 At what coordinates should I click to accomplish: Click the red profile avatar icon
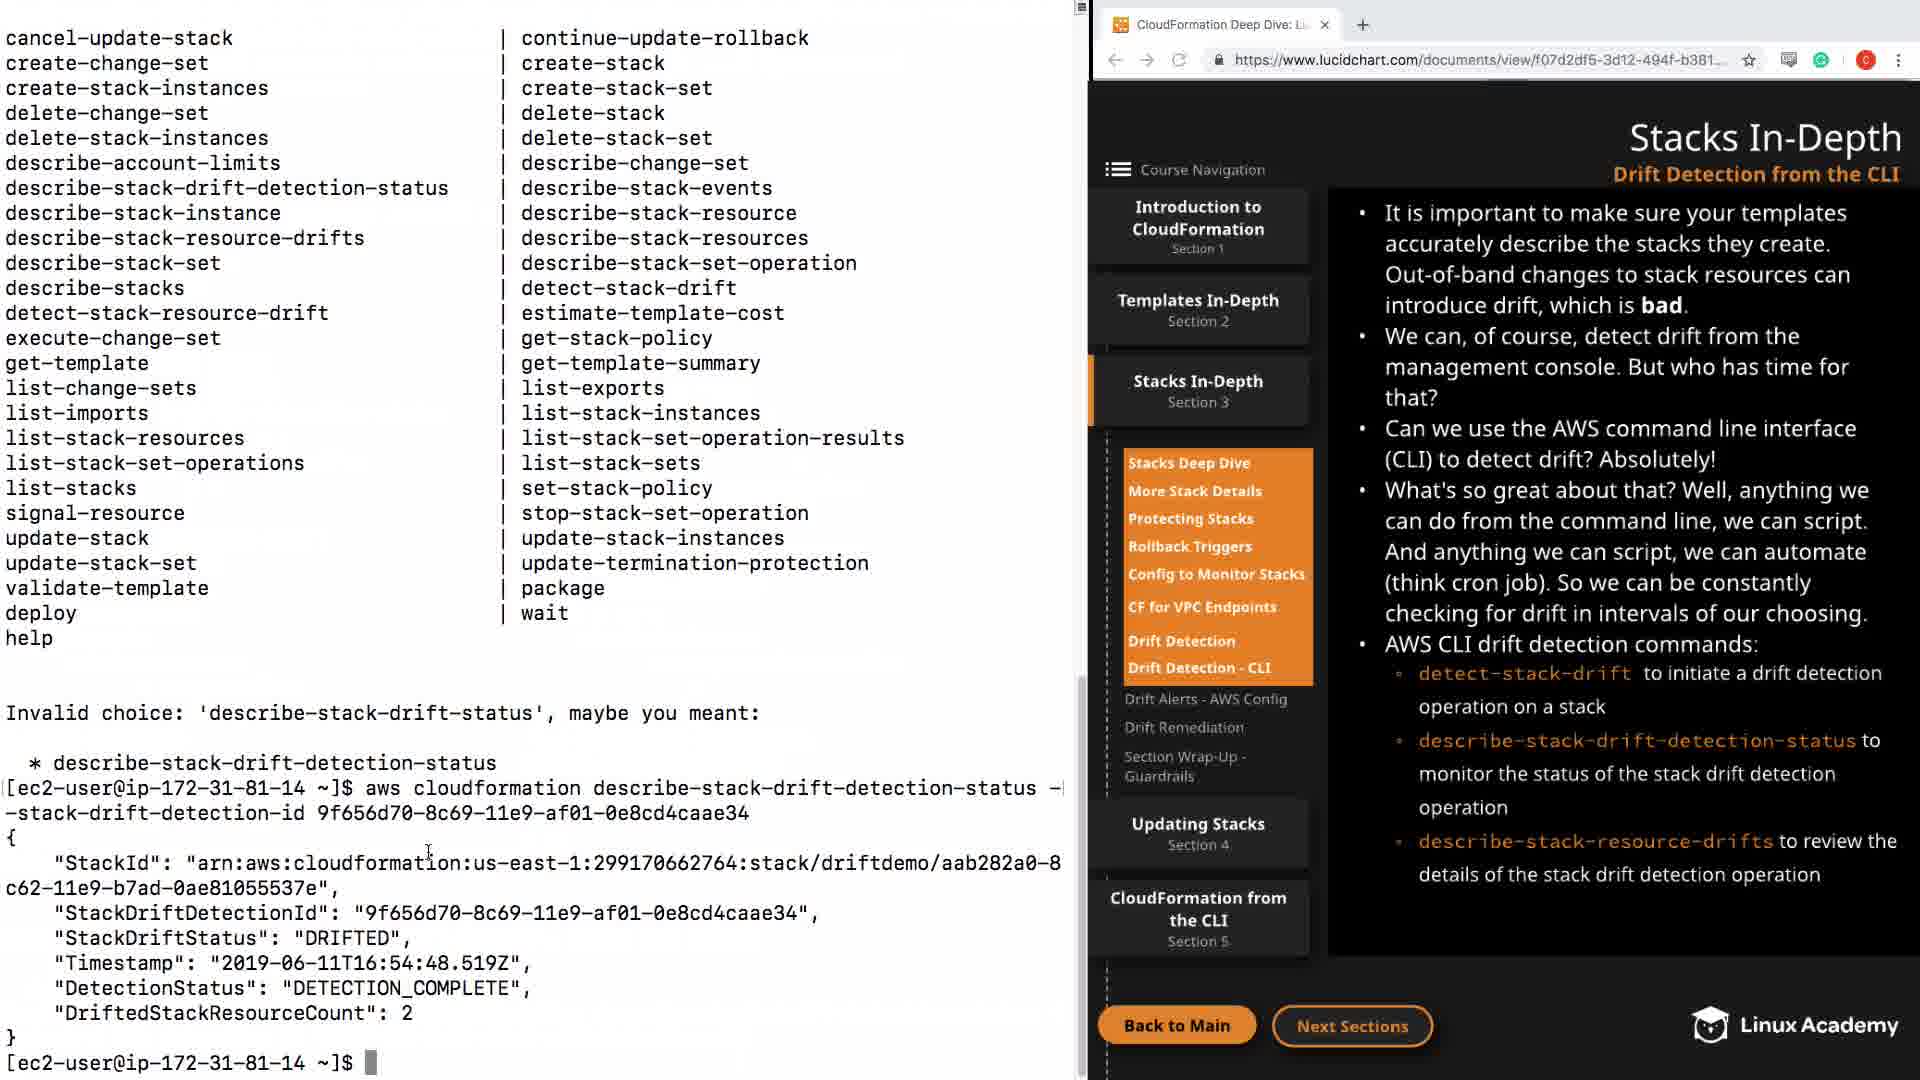(1865, 60)
